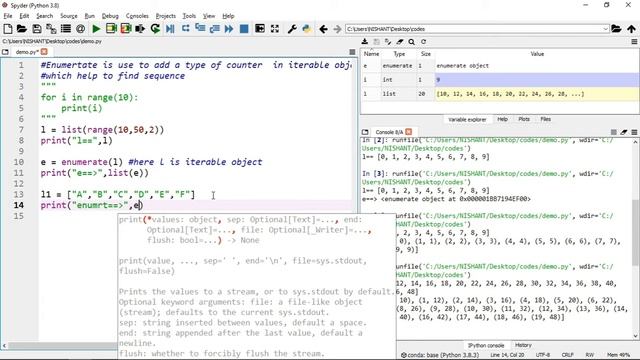Stop debugging with the blue square icon
640x360 pixels.
click(244, 29)
